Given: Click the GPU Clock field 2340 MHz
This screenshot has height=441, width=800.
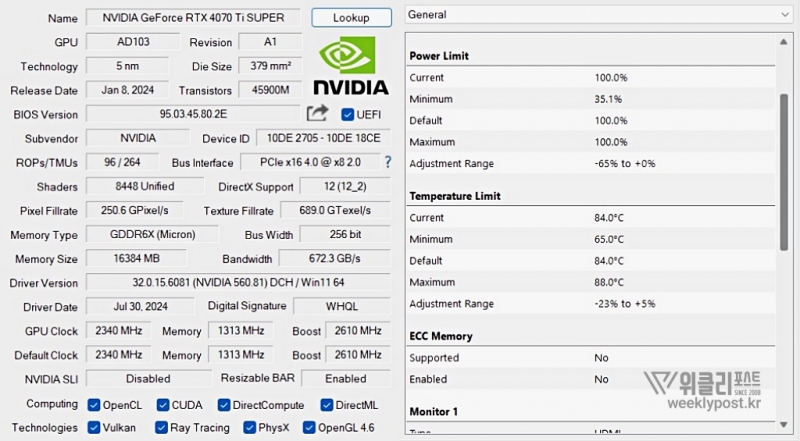Looking at the screenshot, I should pos(118,331).
